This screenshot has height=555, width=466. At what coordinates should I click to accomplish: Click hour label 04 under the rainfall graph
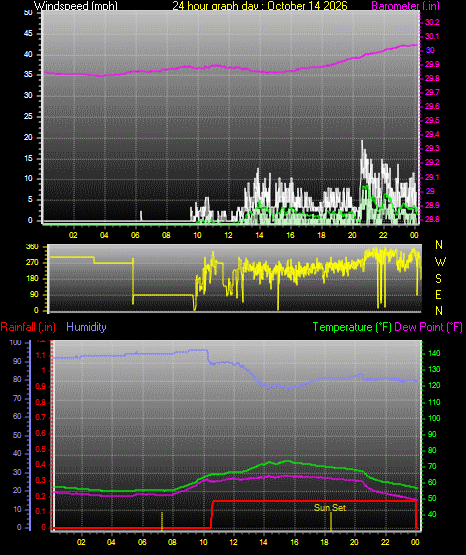(x=111, y=542)
